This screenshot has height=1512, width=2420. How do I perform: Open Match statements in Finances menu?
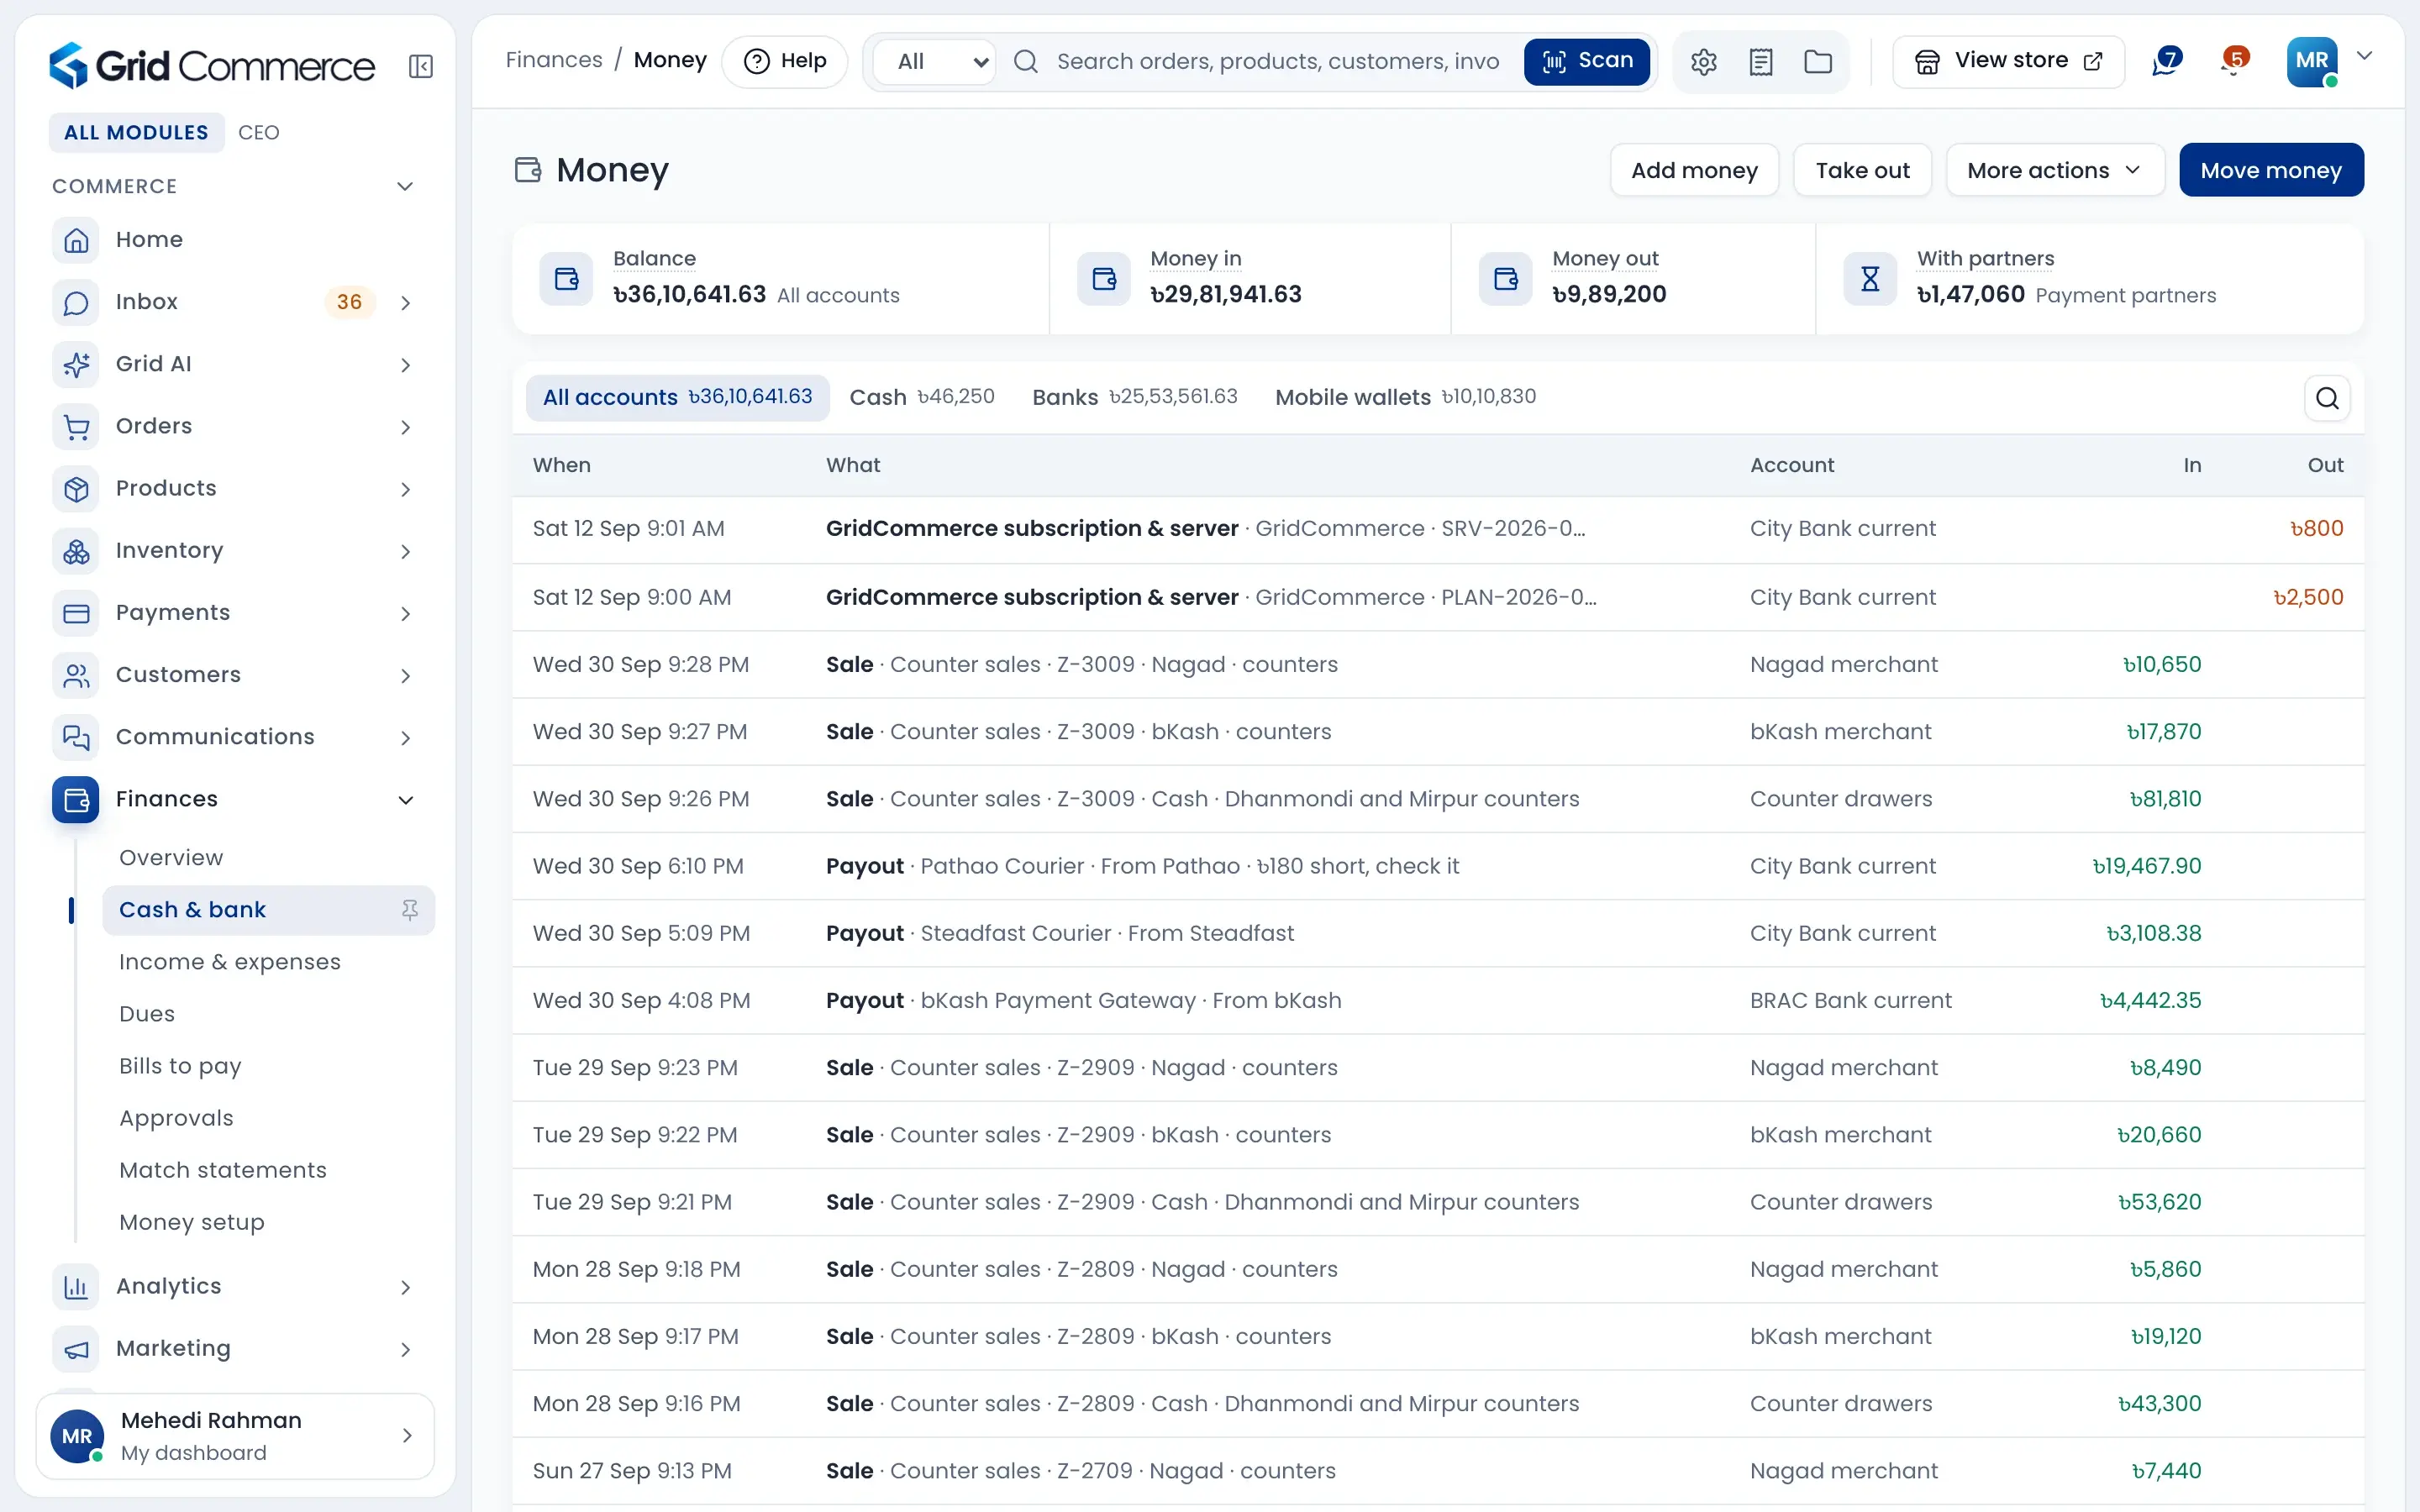[223, 1170]
